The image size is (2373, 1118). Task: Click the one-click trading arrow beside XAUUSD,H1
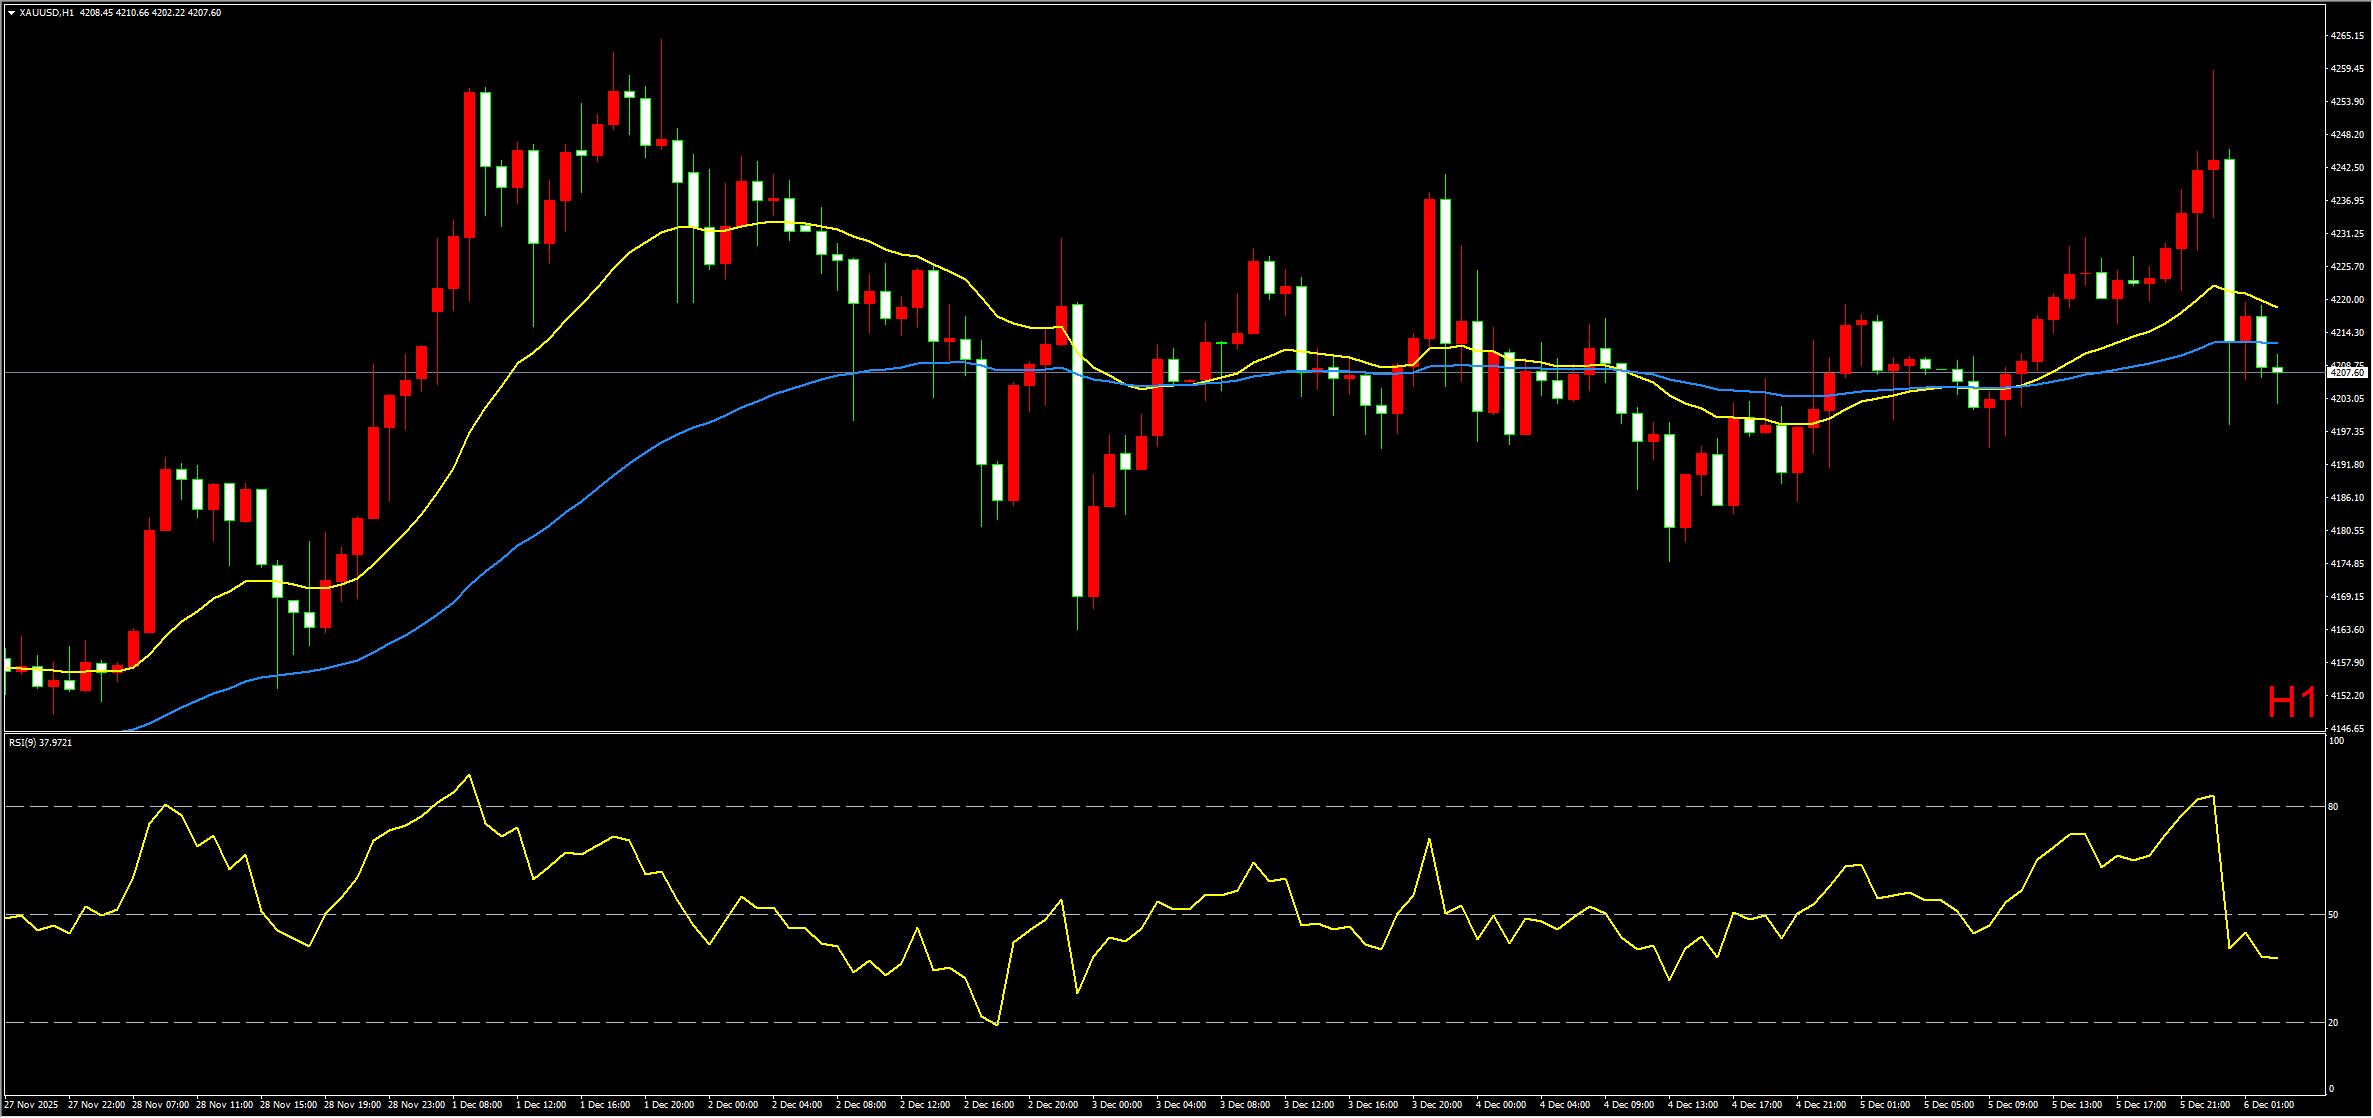tap(11, 13)
